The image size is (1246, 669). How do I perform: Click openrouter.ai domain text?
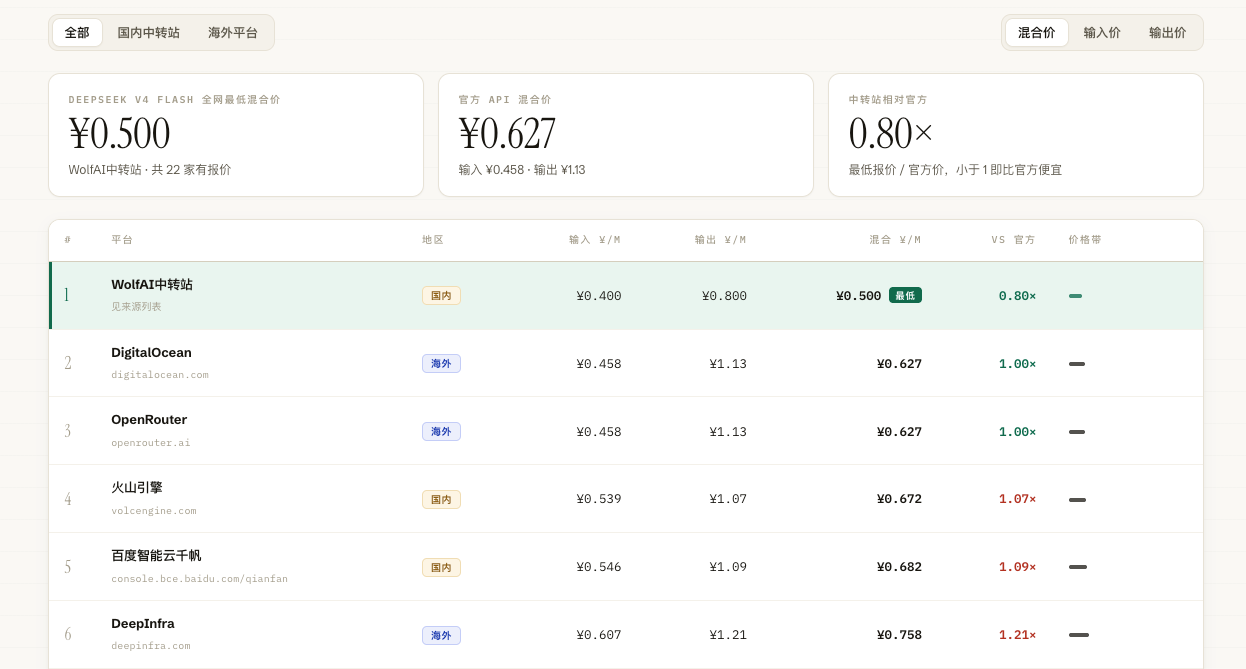pos(151,443)
